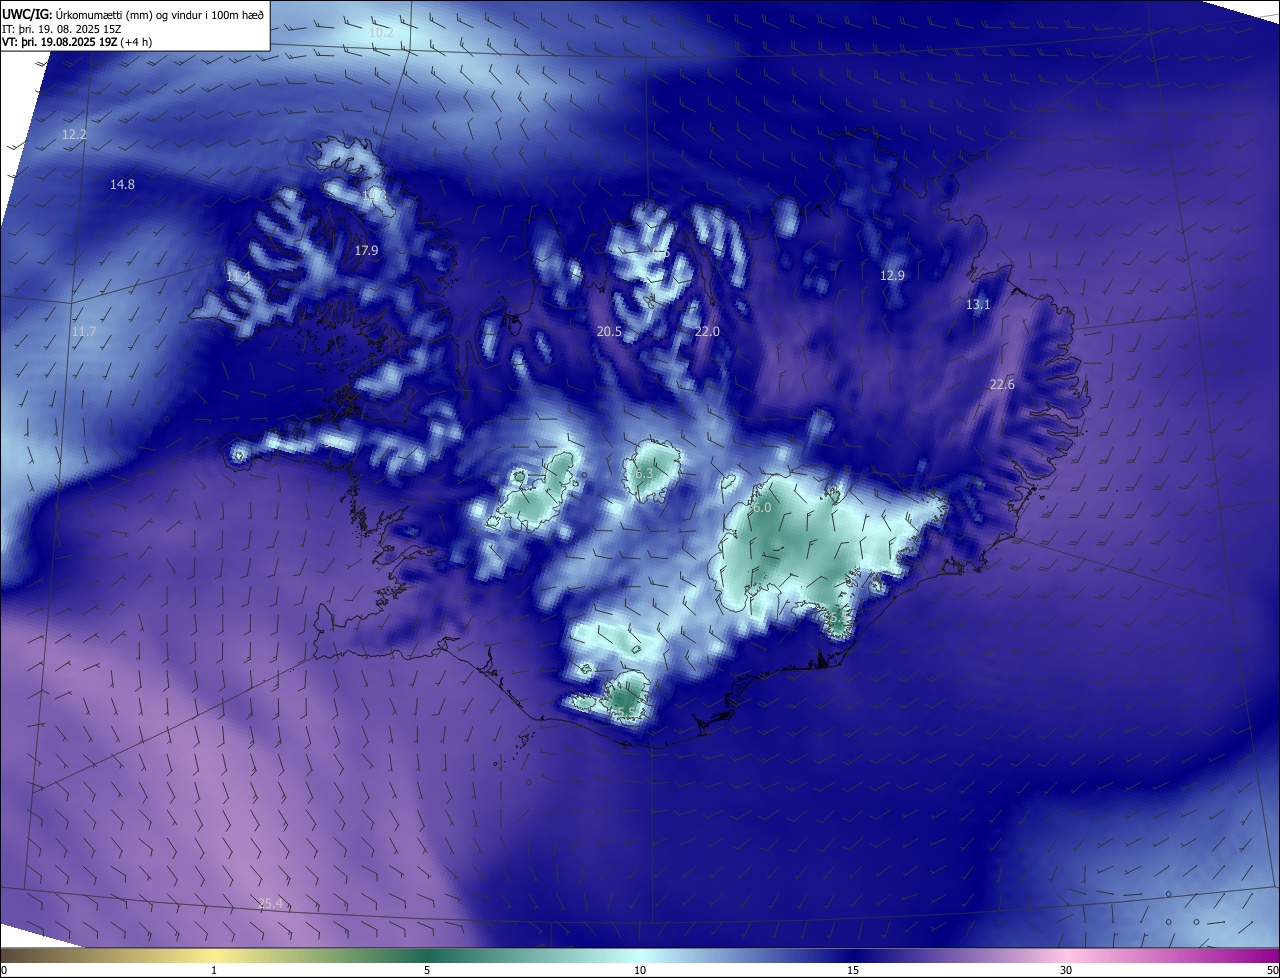Click the map value "22.0"
Image resolution: width=1280 pixels, height=978 pixels.
pos(707,331)
